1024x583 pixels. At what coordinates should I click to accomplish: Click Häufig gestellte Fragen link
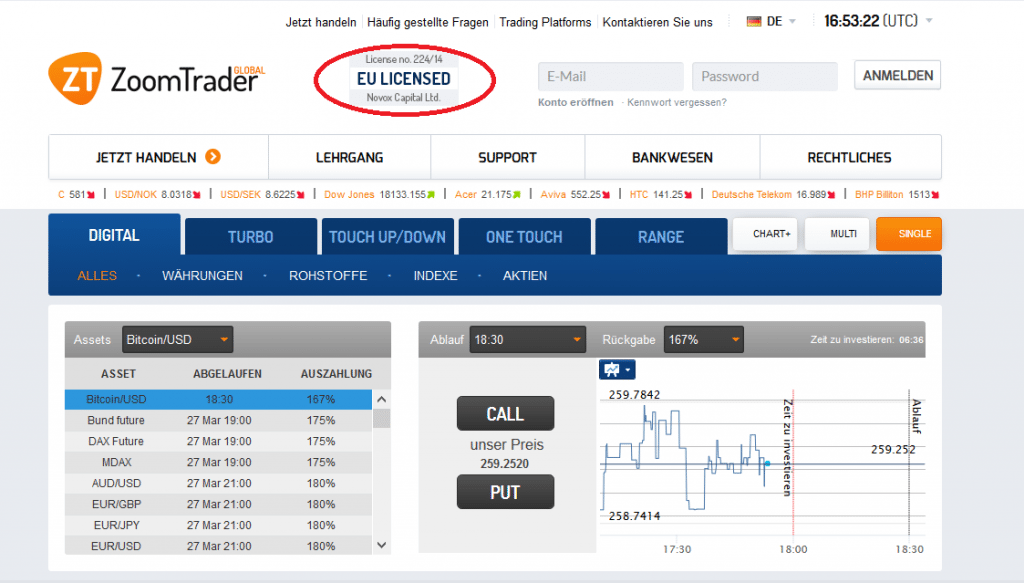pyautogui.click(x=428, y=22)
